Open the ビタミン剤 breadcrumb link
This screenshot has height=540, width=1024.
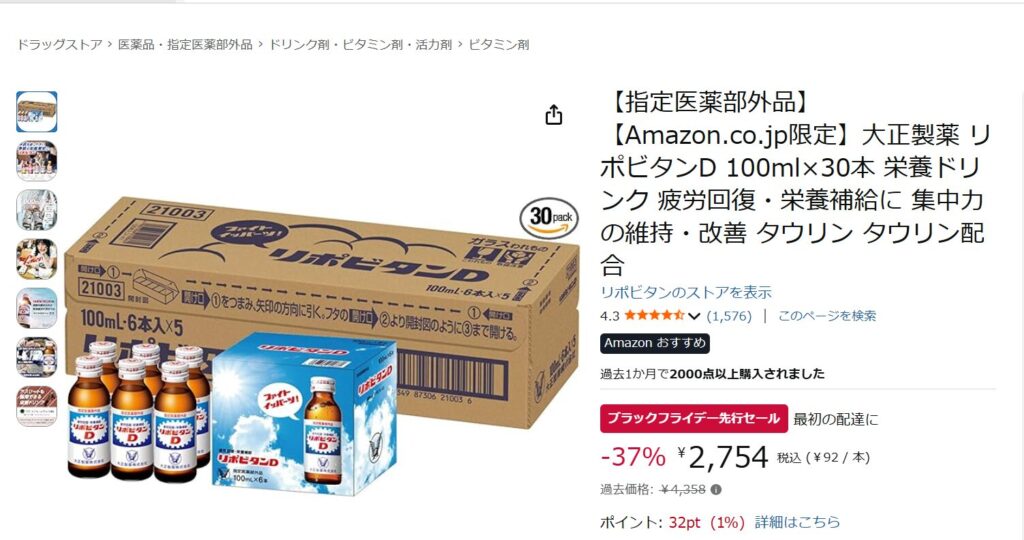(x=498, y=44)
